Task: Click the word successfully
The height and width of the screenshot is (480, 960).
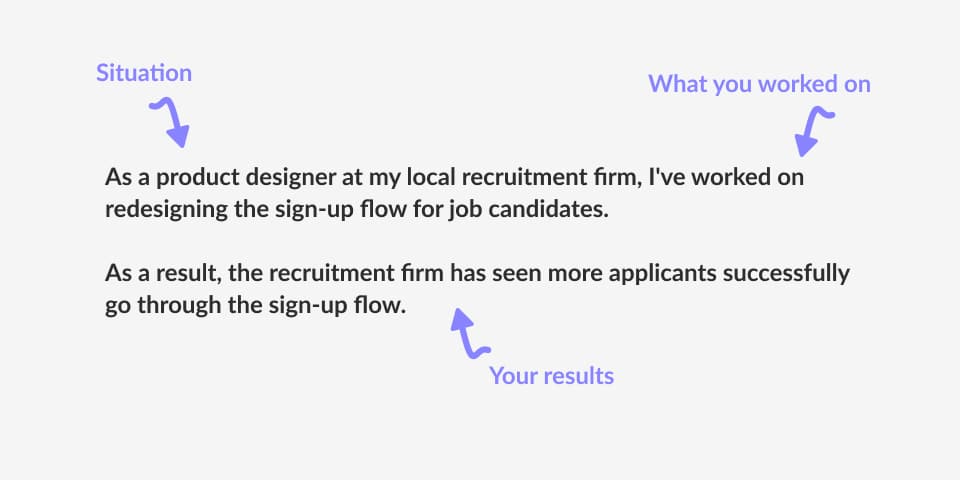Action: [786, 273]
